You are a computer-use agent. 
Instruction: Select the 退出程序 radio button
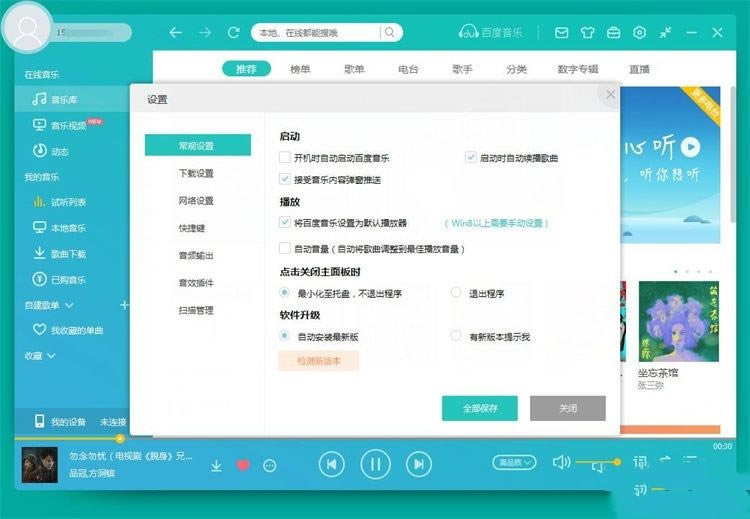coord(456,293)
